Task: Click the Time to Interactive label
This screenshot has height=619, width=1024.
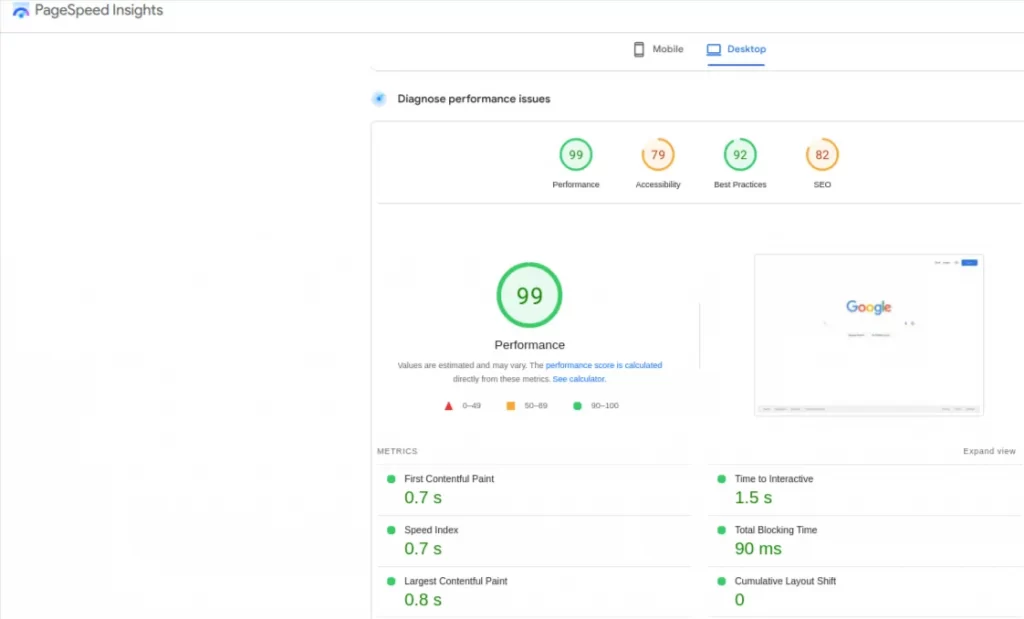Action: coord(773,479)
